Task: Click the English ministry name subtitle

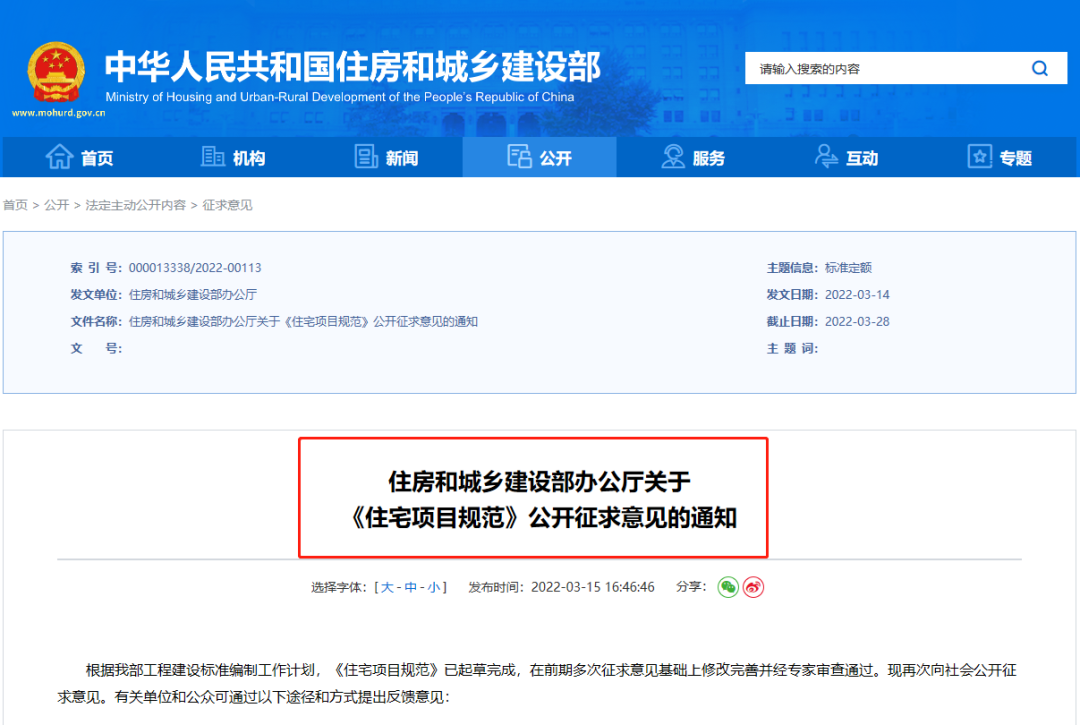Action: (x=340, y=97)
